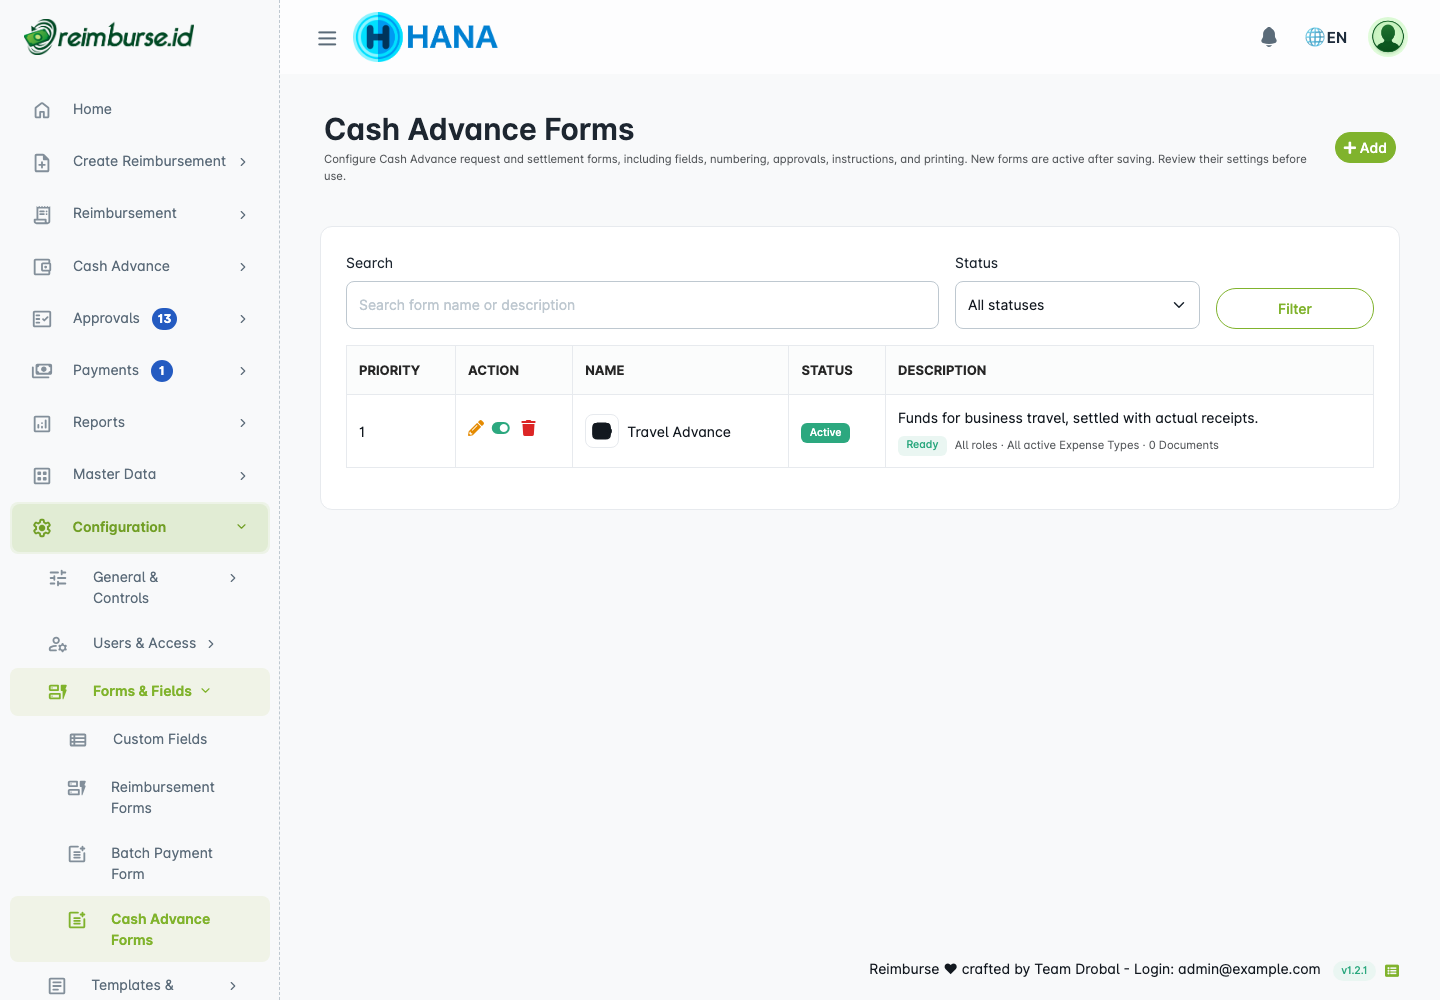The image size is (1440, 1000).
Task: Click the search form name input field
Action: click(642, 305)
